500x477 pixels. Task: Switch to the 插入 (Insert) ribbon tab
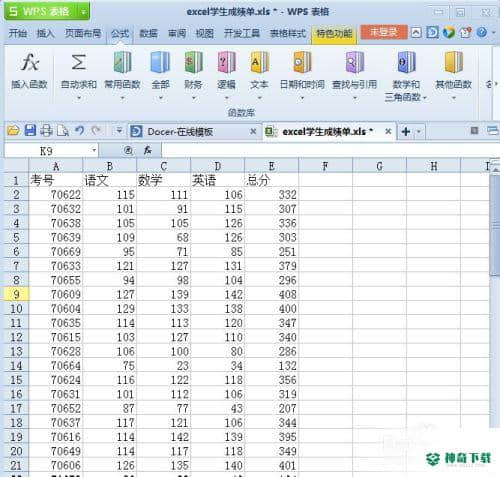click(45, 33)
